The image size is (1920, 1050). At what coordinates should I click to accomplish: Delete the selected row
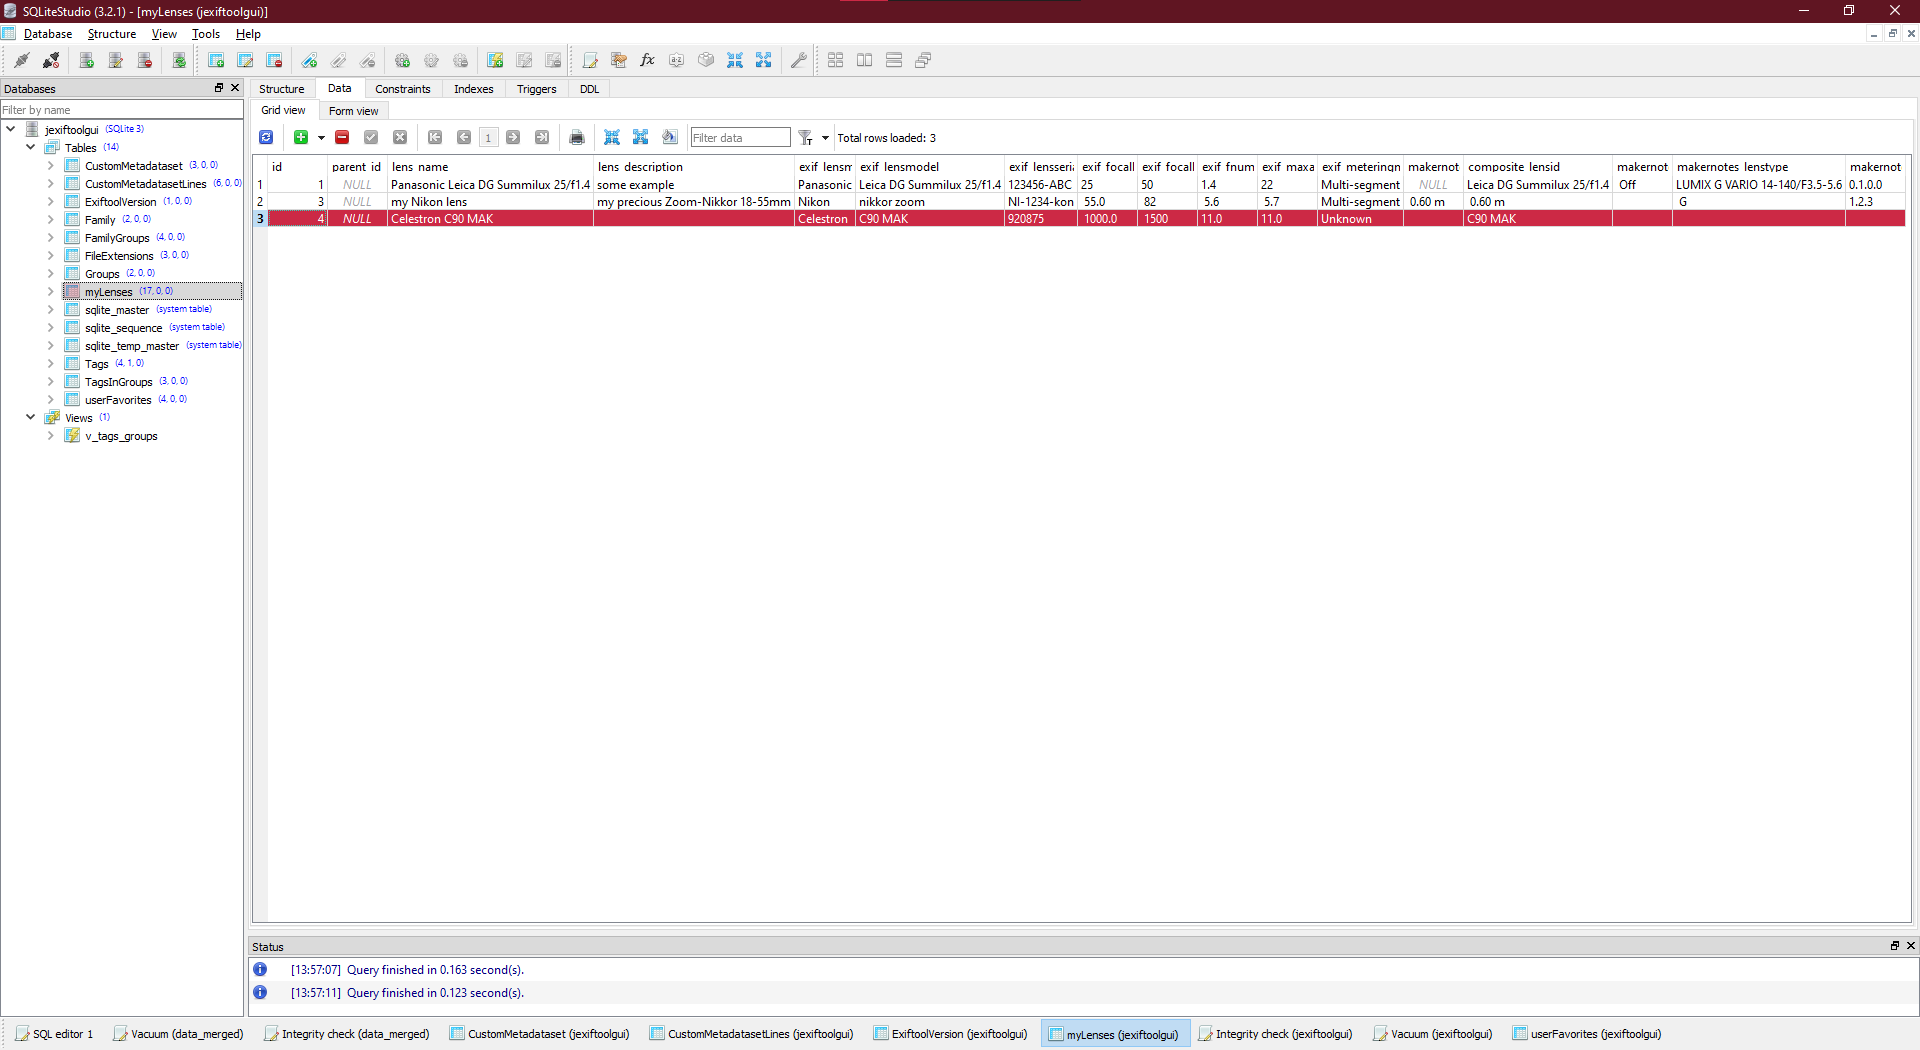341,137
